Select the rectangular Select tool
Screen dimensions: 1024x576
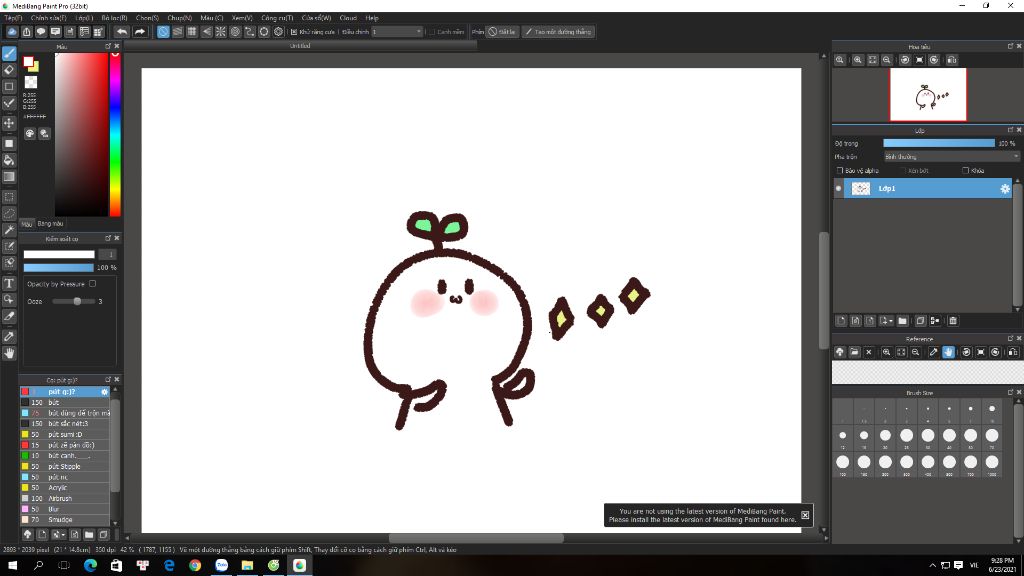tap(9, 197)
